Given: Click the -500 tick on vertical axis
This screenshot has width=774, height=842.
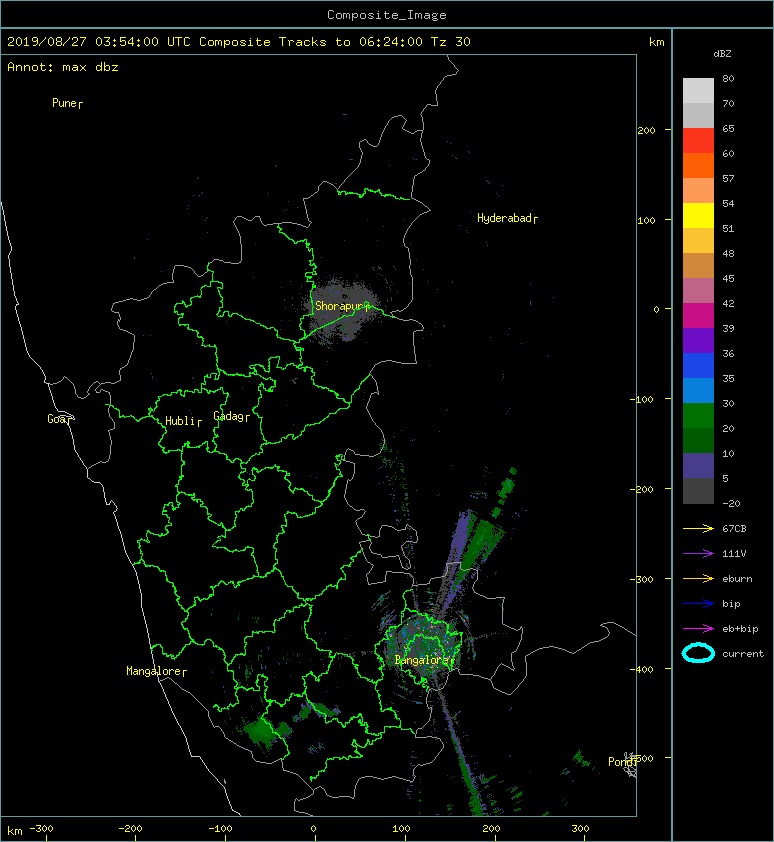Looking at the screenshot, I should [x=642, y=758].
